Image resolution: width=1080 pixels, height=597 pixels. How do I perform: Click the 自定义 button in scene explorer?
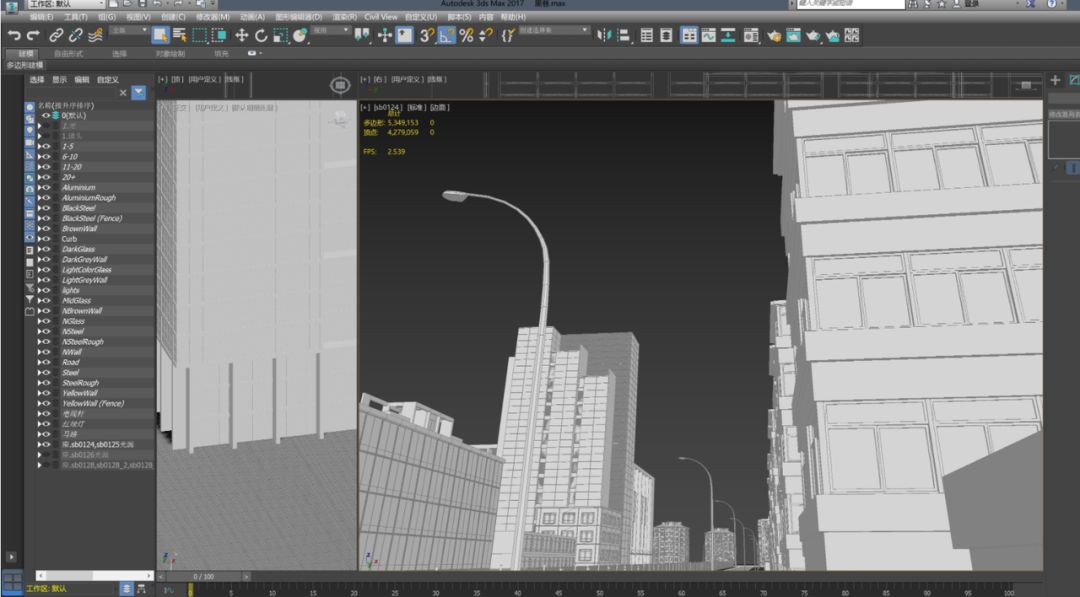[x=107, y=80]
